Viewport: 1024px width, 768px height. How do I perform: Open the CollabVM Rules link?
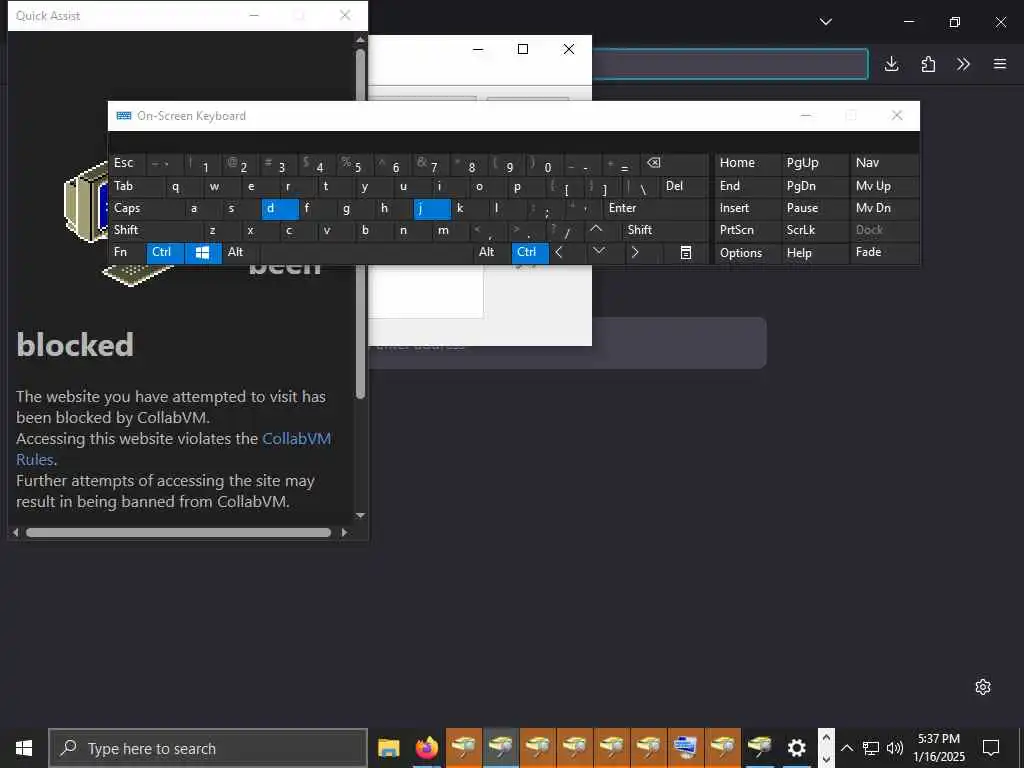(x=173, y=449)
